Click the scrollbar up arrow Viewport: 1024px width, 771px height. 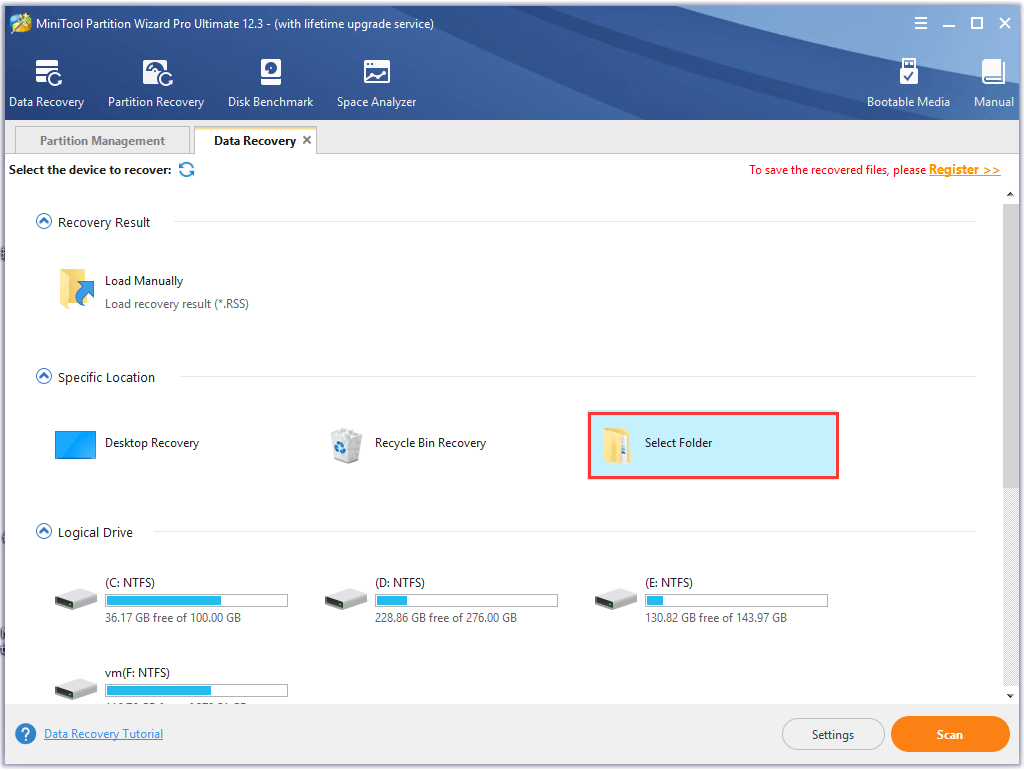(x=1010, y=194)
